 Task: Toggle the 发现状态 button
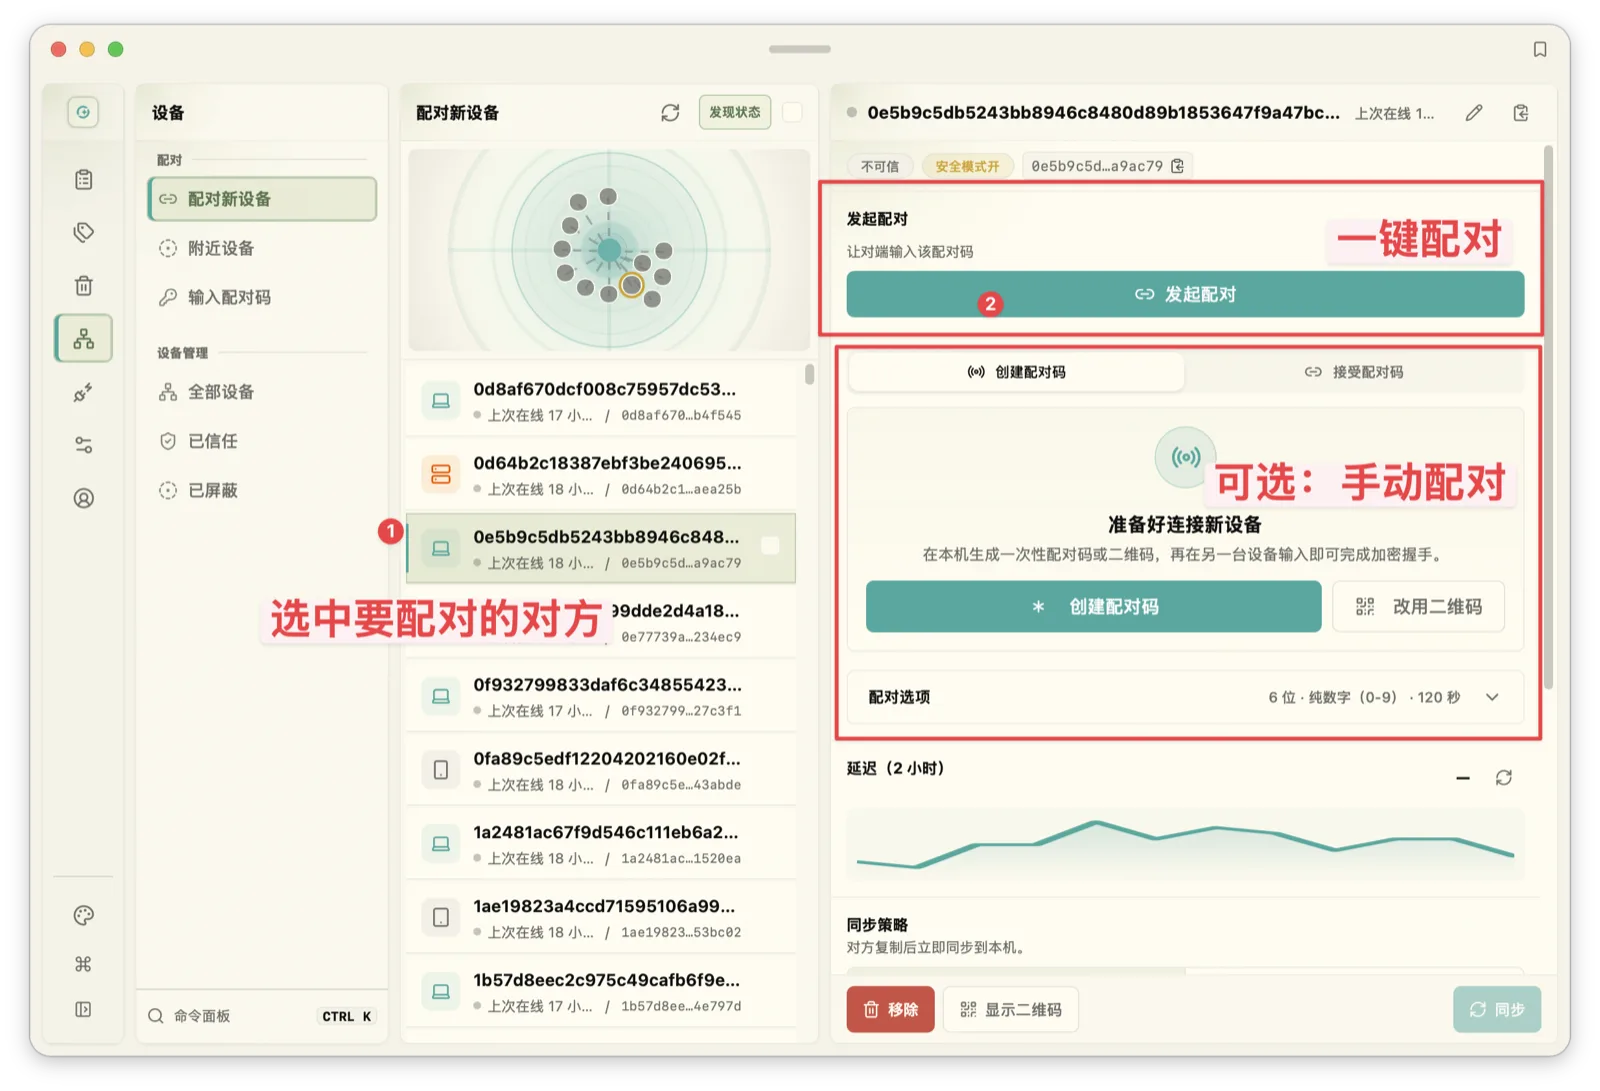tap(735, 113)
